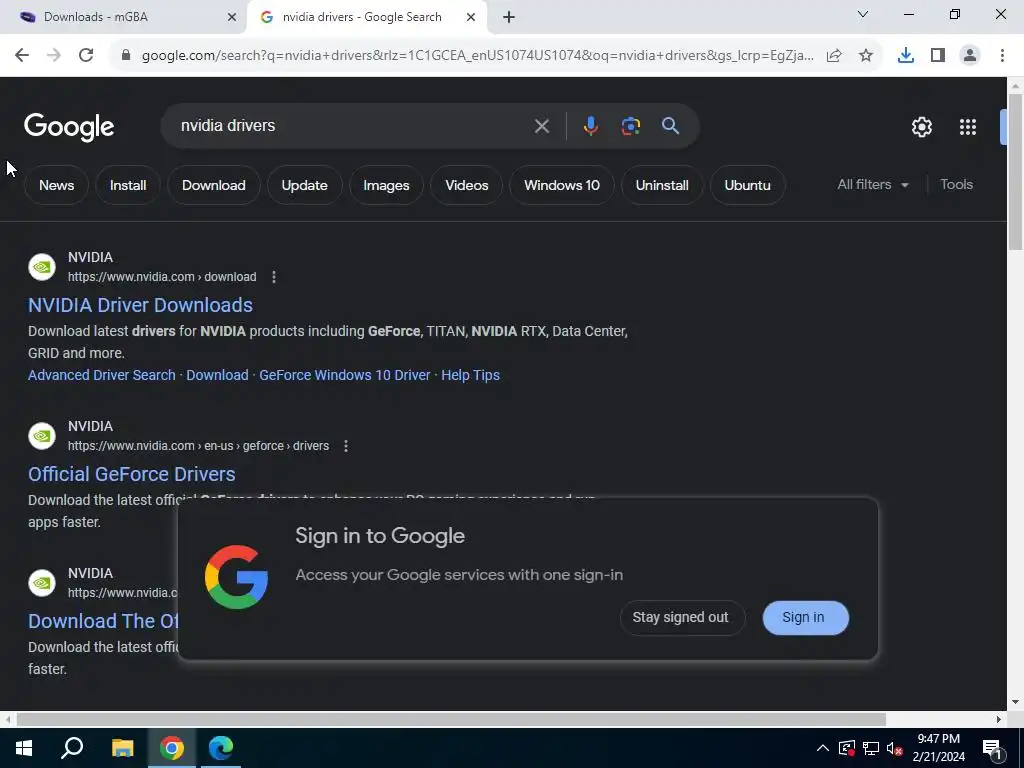Open the Chrome profile avatar
Image resolution: width=1024 pixels, height=768 pixels.
[970, 56]
